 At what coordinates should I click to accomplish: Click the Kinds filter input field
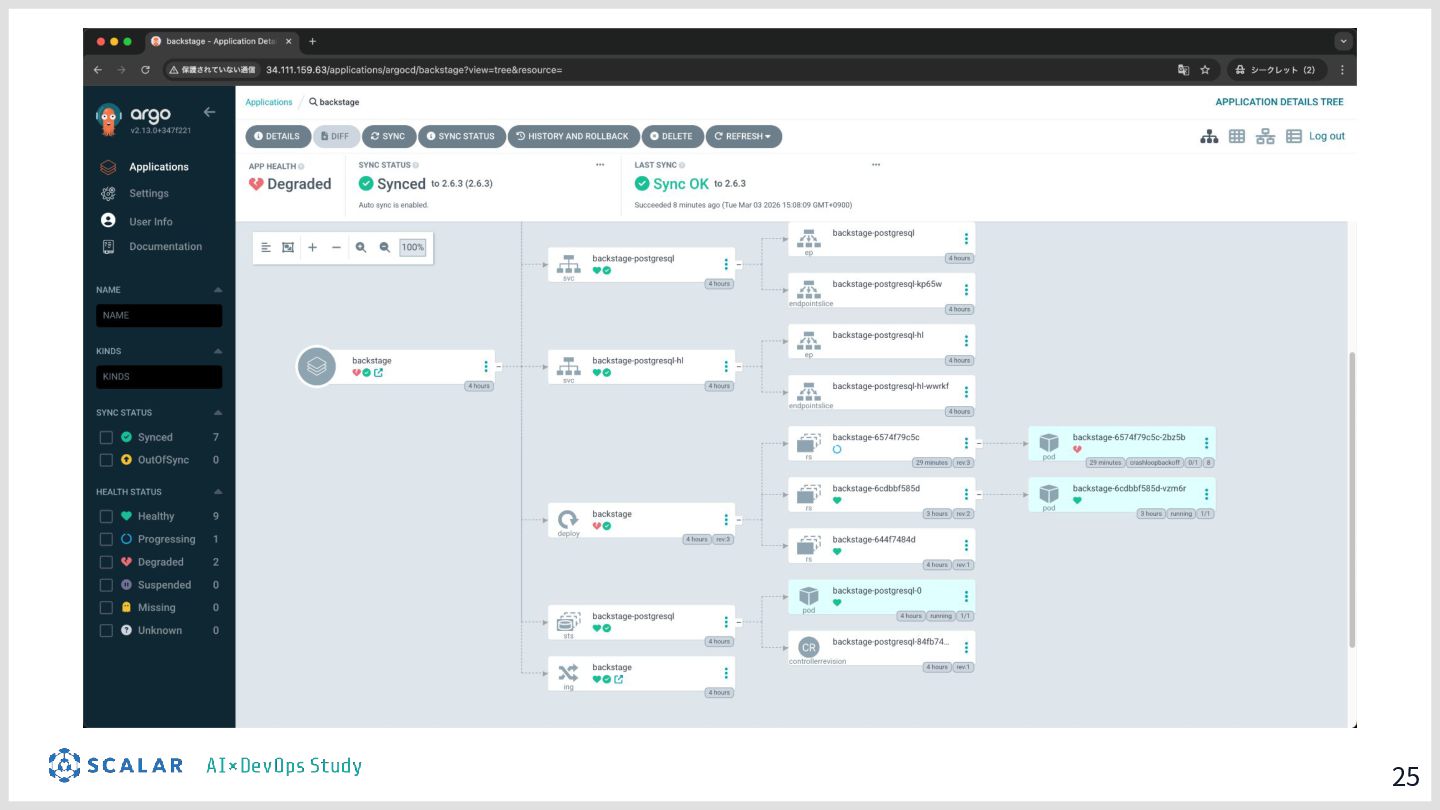[159, 377]
